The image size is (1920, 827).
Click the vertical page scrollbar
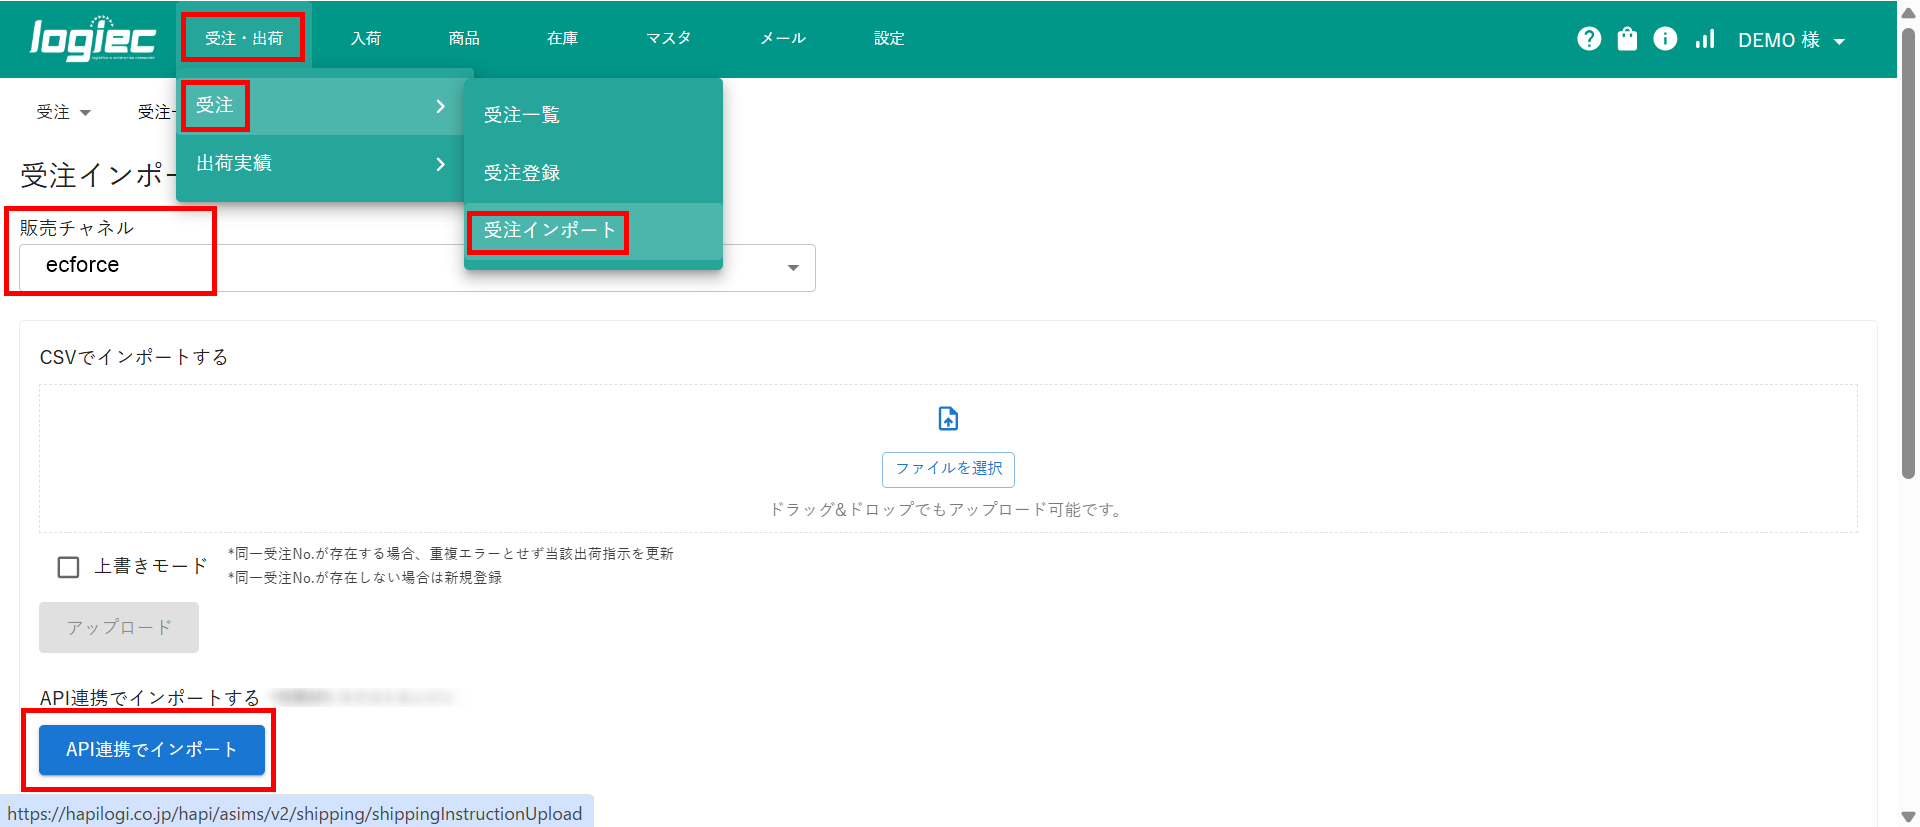(x=1908, y=250)
